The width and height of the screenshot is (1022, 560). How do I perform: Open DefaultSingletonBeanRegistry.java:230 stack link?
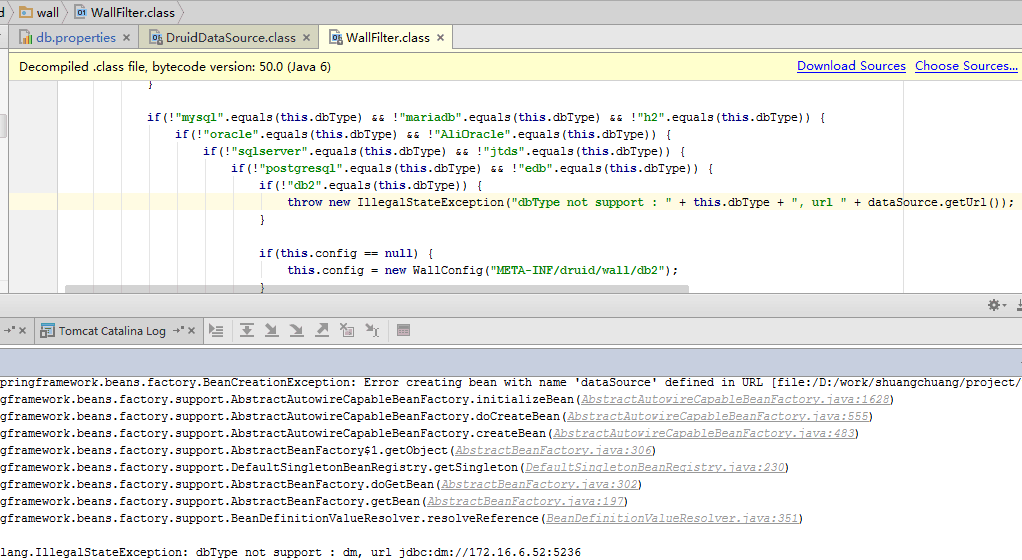tap(655, 467)
